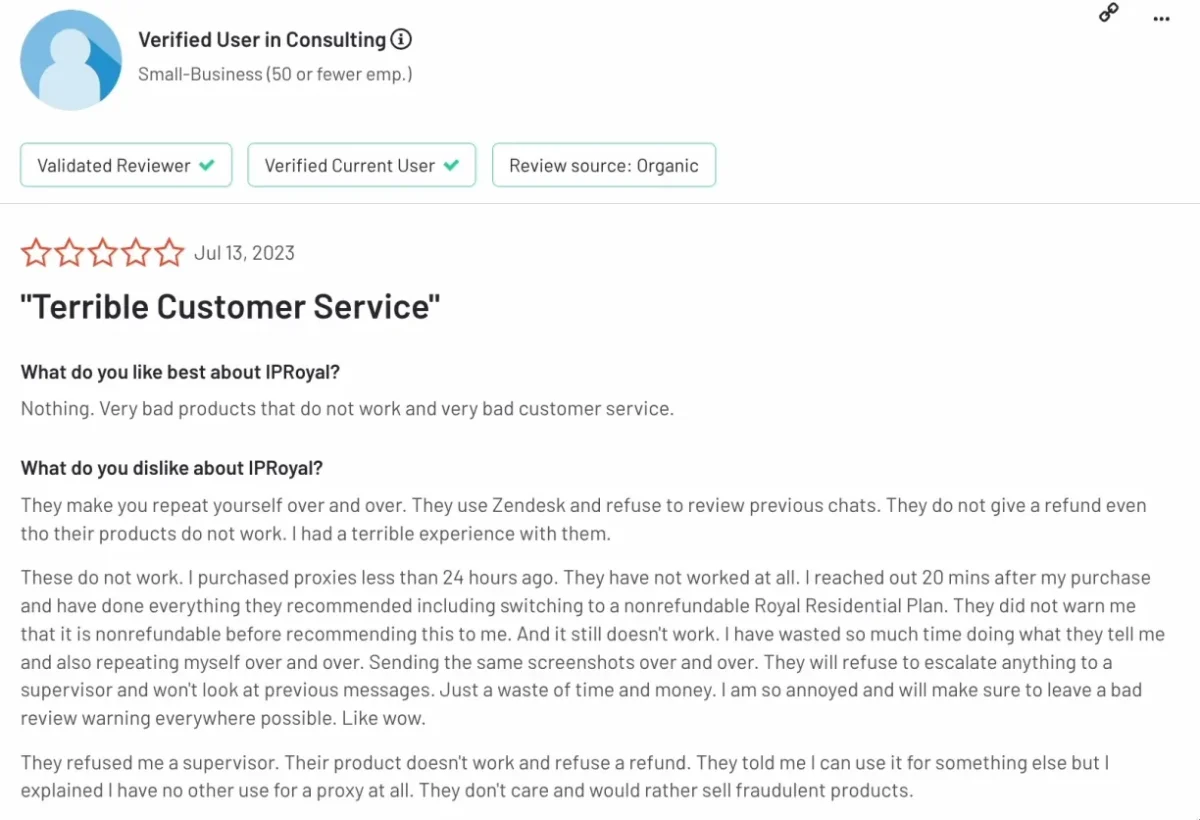This screenshot has height=820, width=1200.
Task: Click the paragraph starting "They refused me a supervisor"
Action: click(x=566, y=776)
